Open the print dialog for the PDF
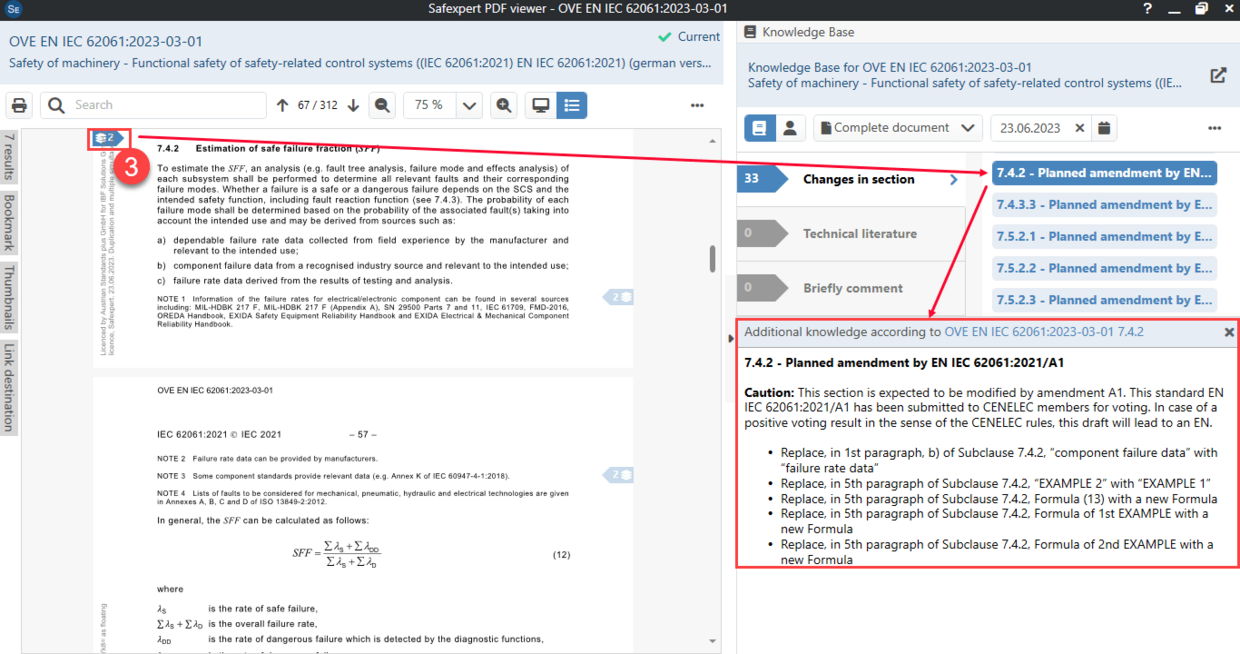 coord(19,104)
